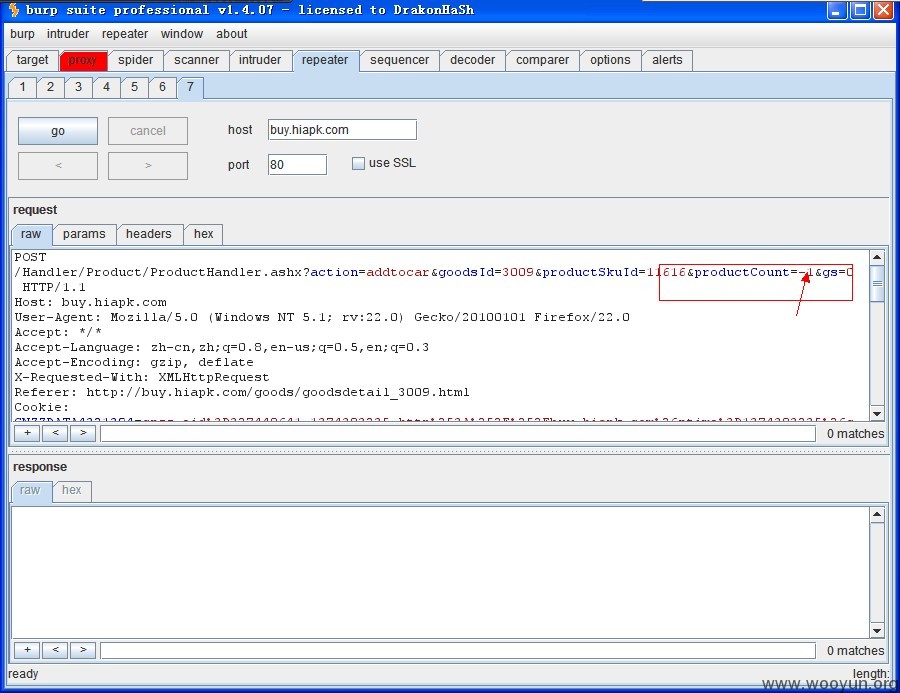
Task: Click the Accept-Encoding header line
Action: click(134, 362)
